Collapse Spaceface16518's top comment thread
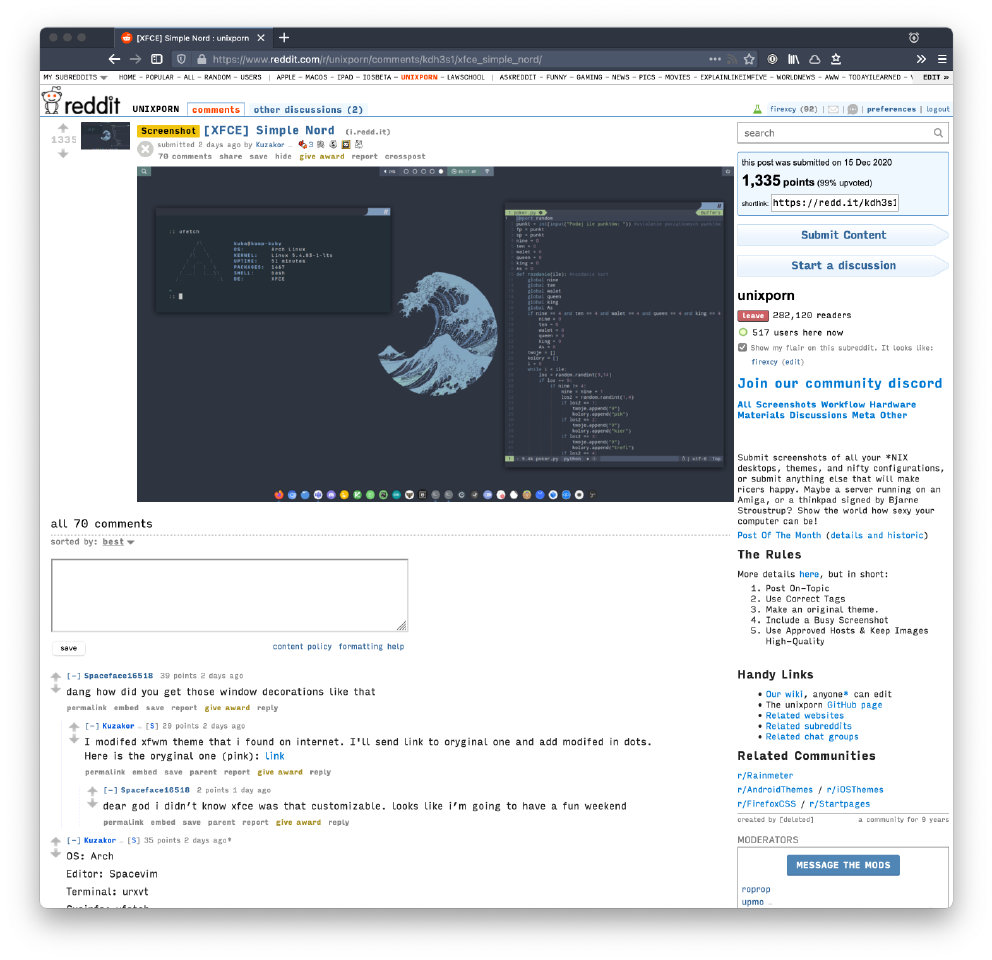 (x=73, y=676)
